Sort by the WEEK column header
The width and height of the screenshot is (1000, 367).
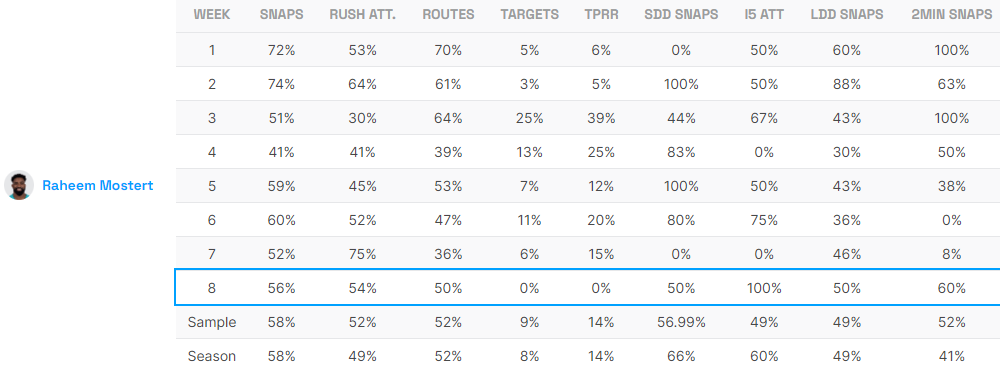212,14
